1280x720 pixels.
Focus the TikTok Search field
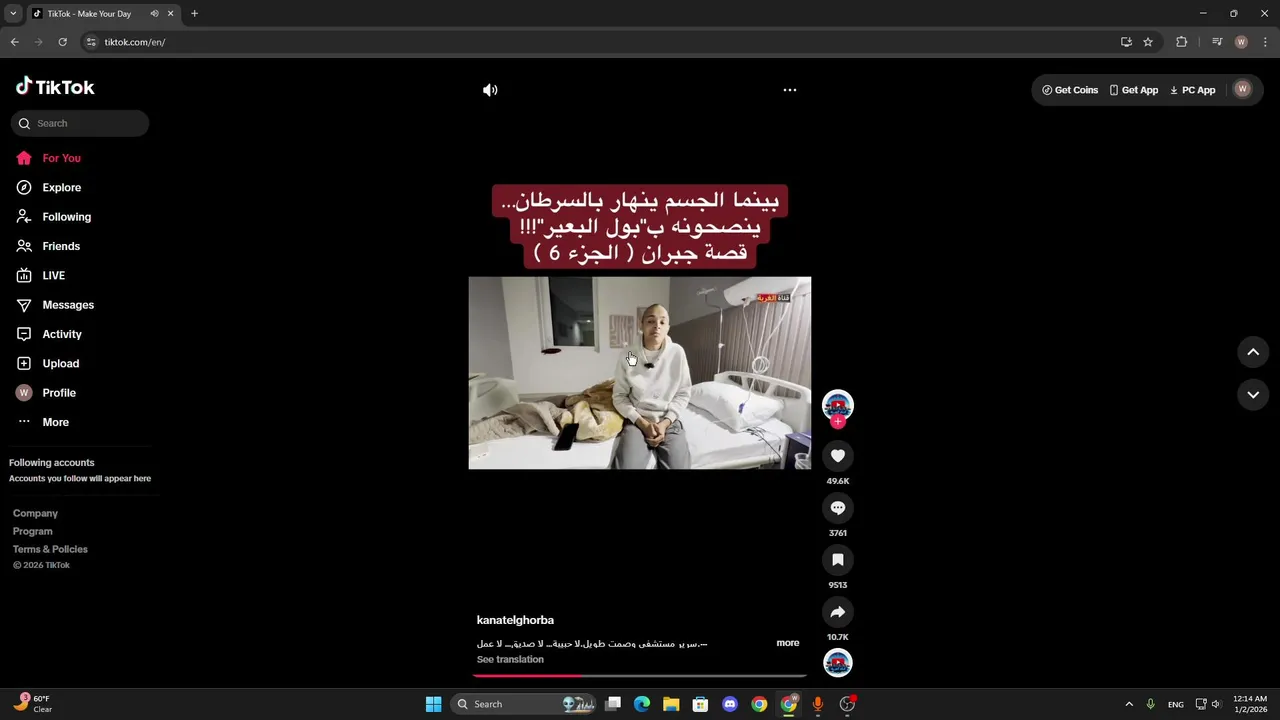tap(80, 124)
